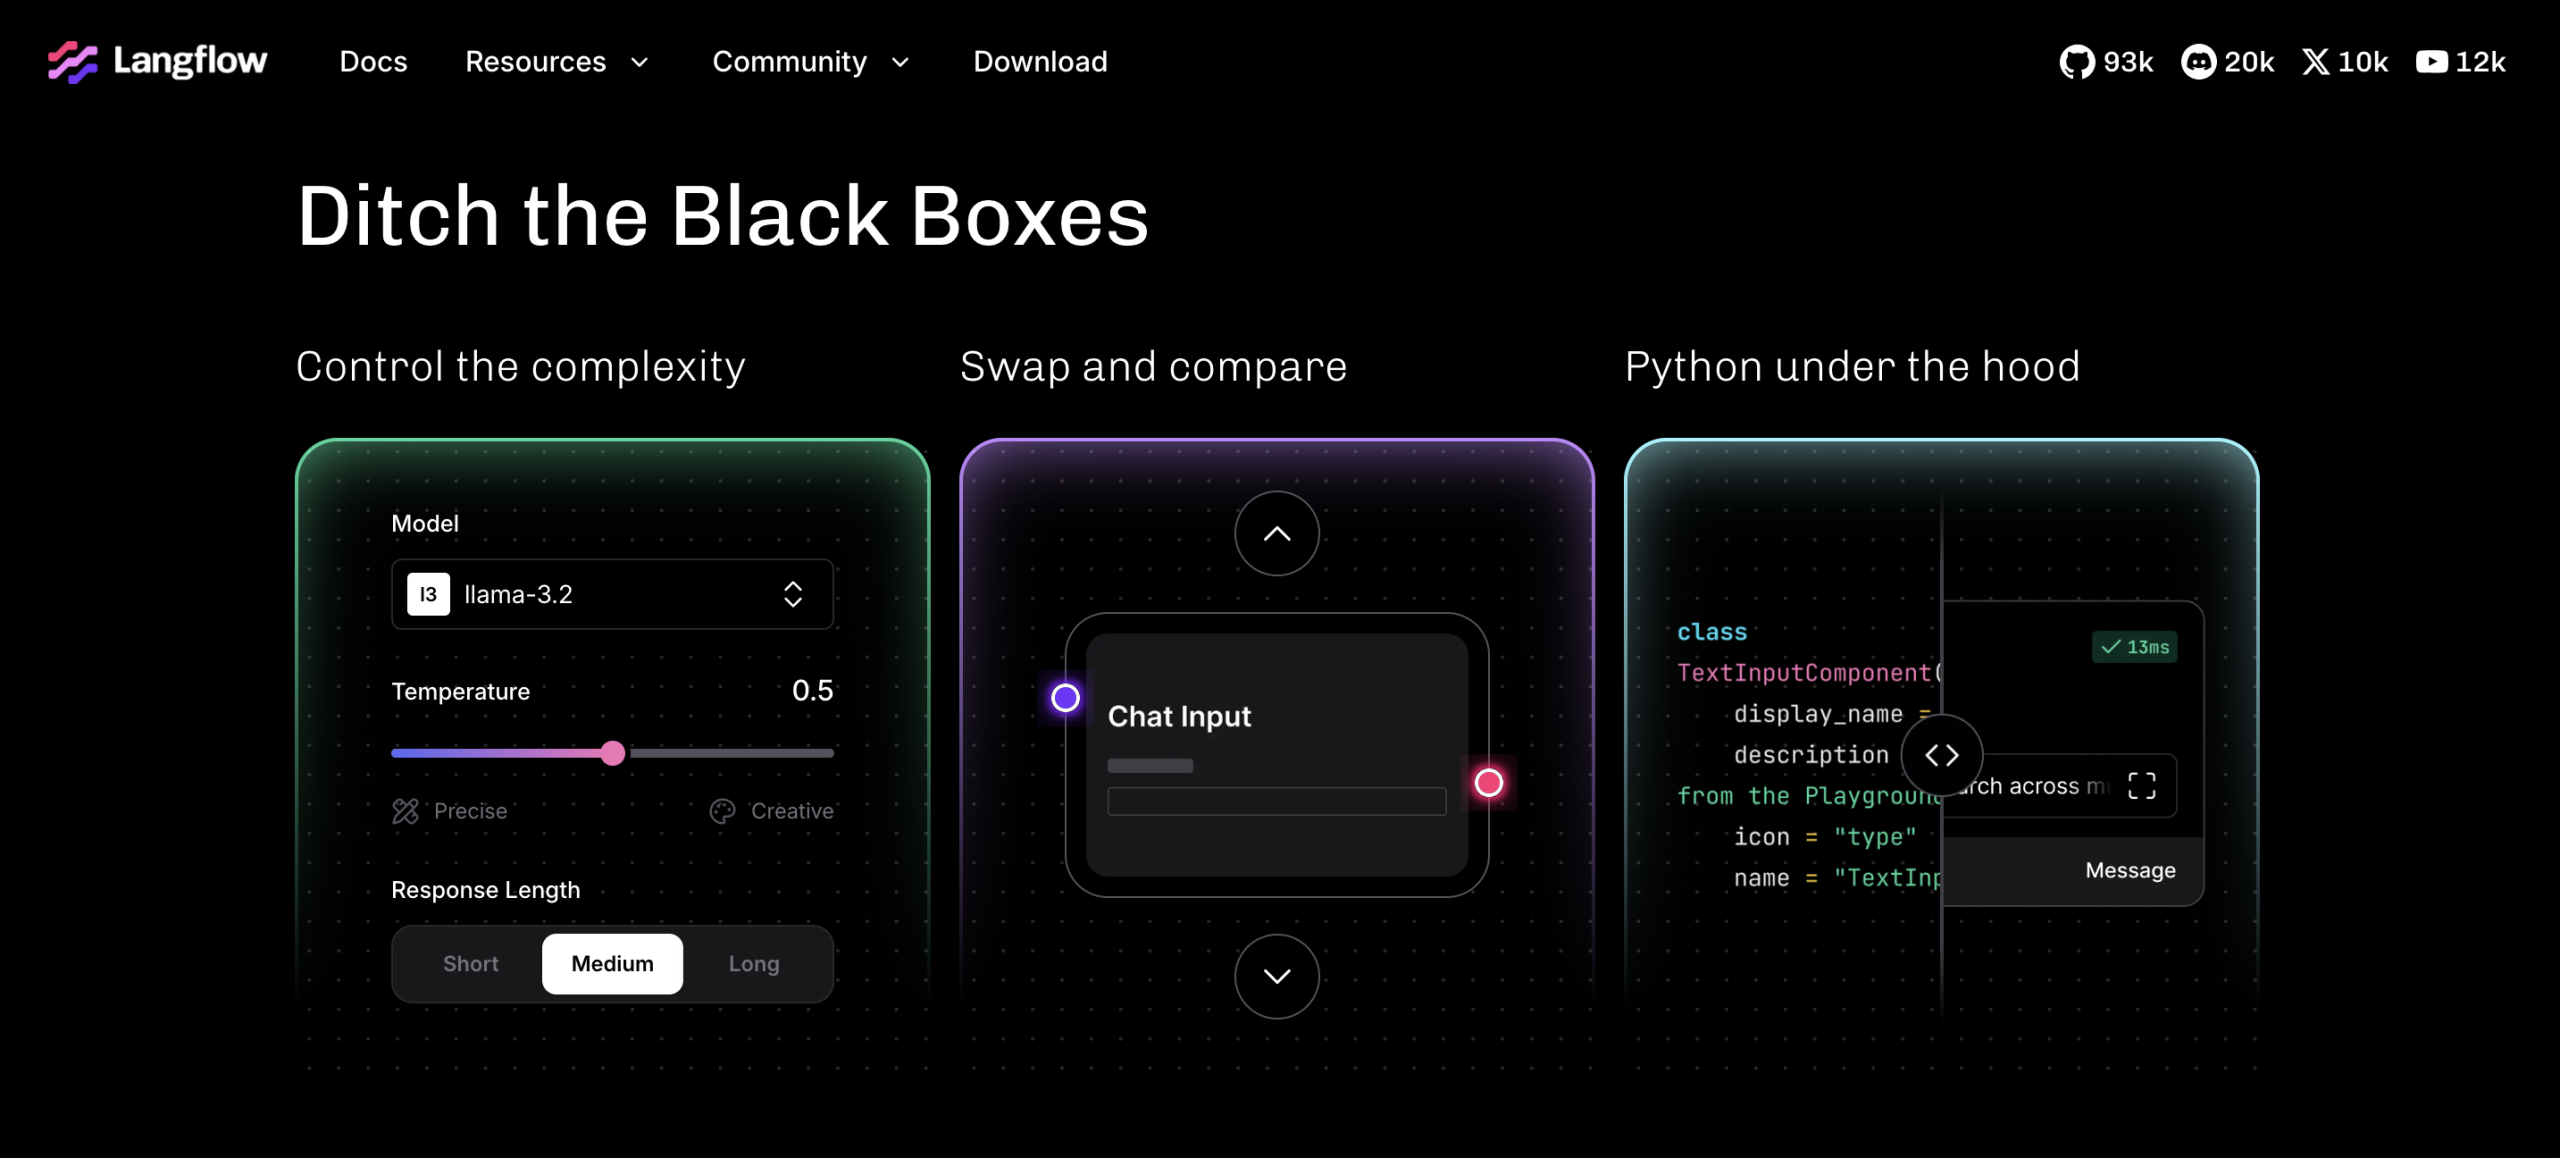The height and width of the screenshot is (1158, 2560).
Task: Click the l3 model badge icon
Action: click(428, 594)
